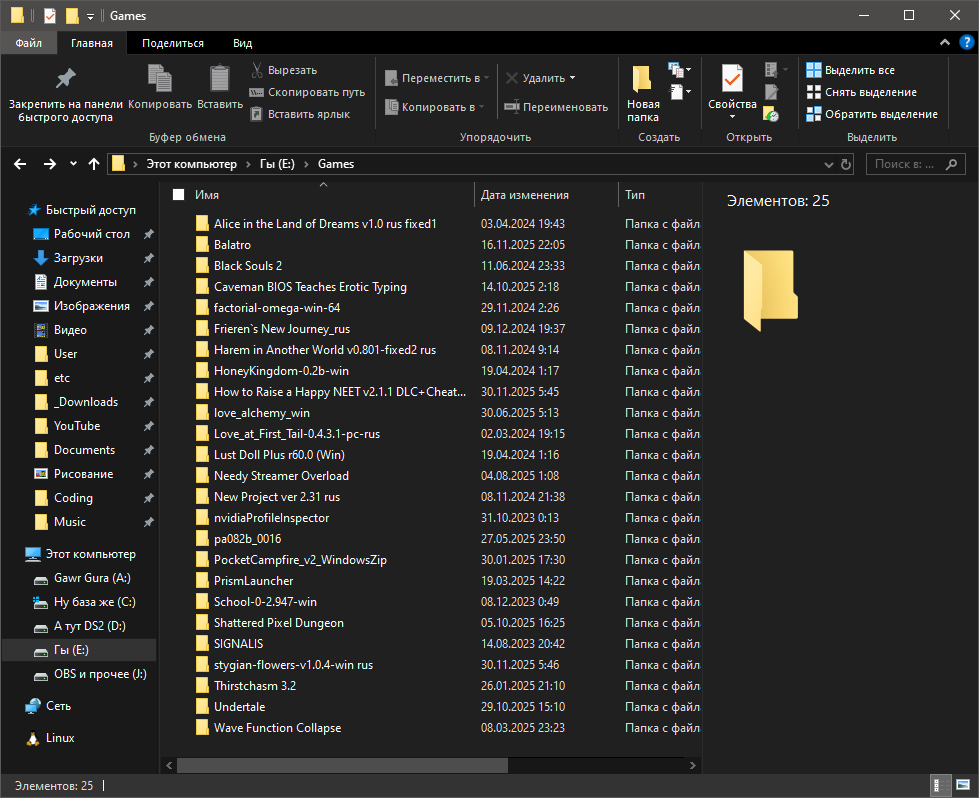The height and width of the screenshot is (798, 979).
Task: Open Удалить dropdown arrow
Action: [x=573, y=78]
